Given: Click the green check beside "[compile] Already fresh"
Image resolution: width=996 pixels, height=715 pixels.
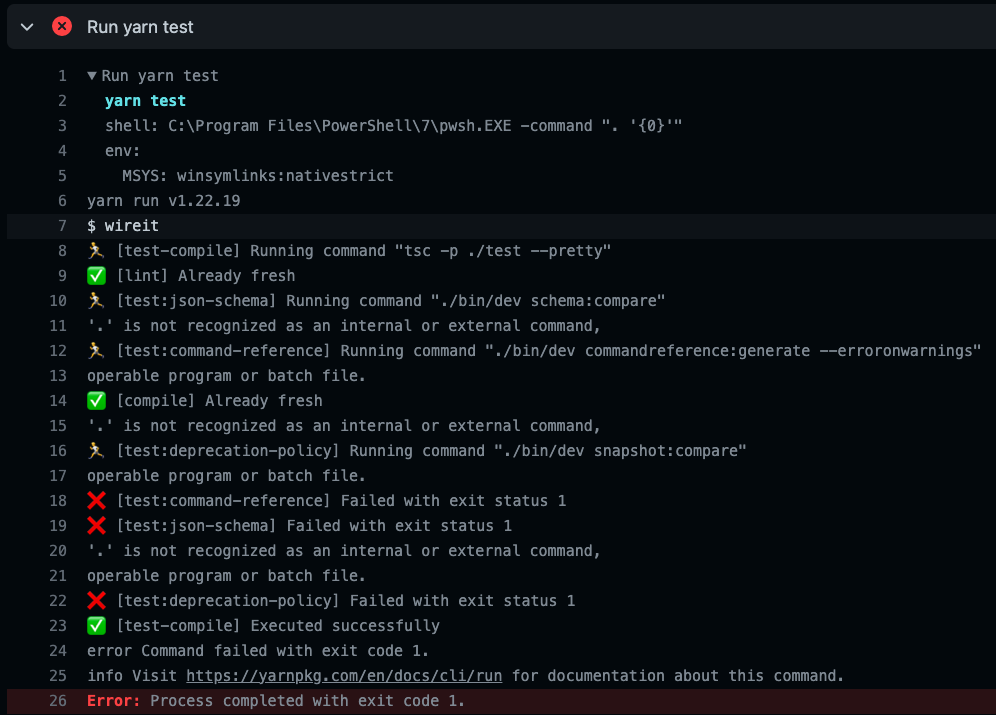Looking at the screenshot, I should point(95,400).
